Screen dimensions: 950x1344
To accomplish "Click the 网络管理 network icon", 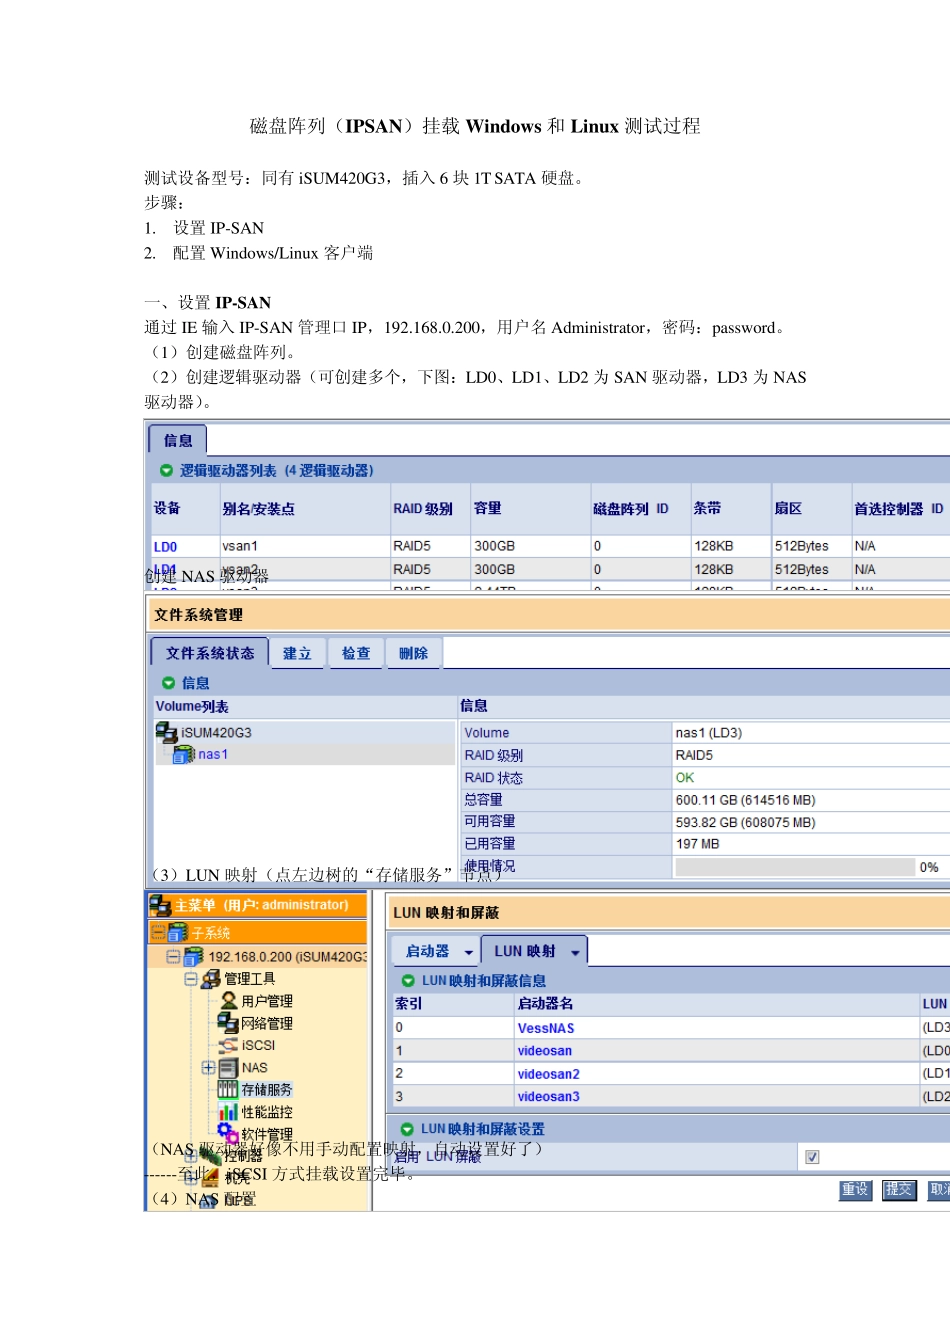I will [228, 1023].
